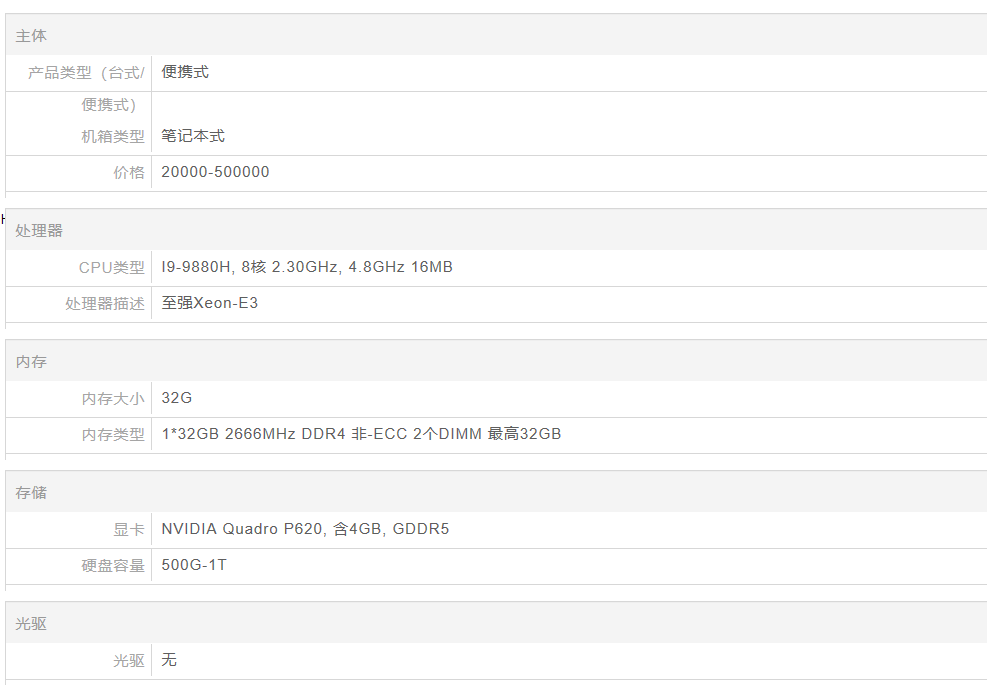This screenshot has width=987, height=685.
Task: Click the 至强Xeon-E3 value
Action: pos(210,303)
